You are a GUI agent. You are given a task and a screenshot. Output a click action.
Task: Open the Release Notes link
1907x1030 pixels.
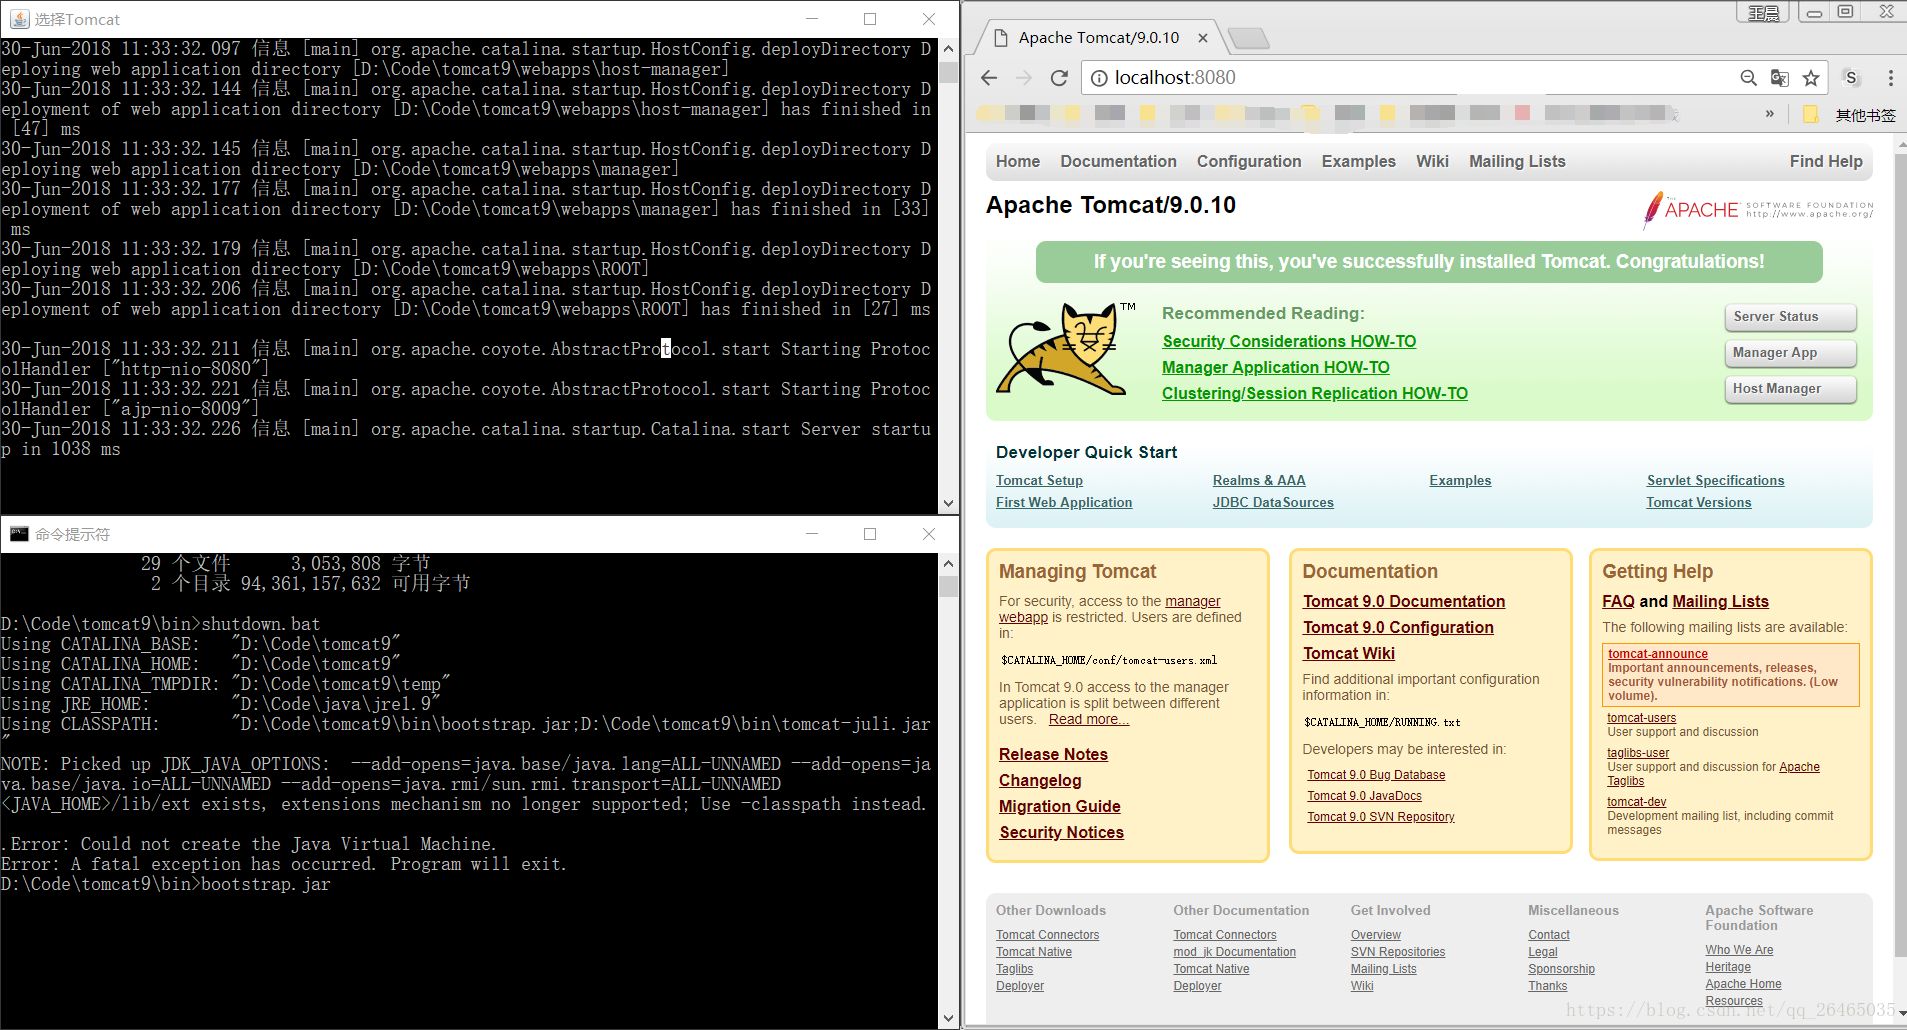coord(1053,755)
